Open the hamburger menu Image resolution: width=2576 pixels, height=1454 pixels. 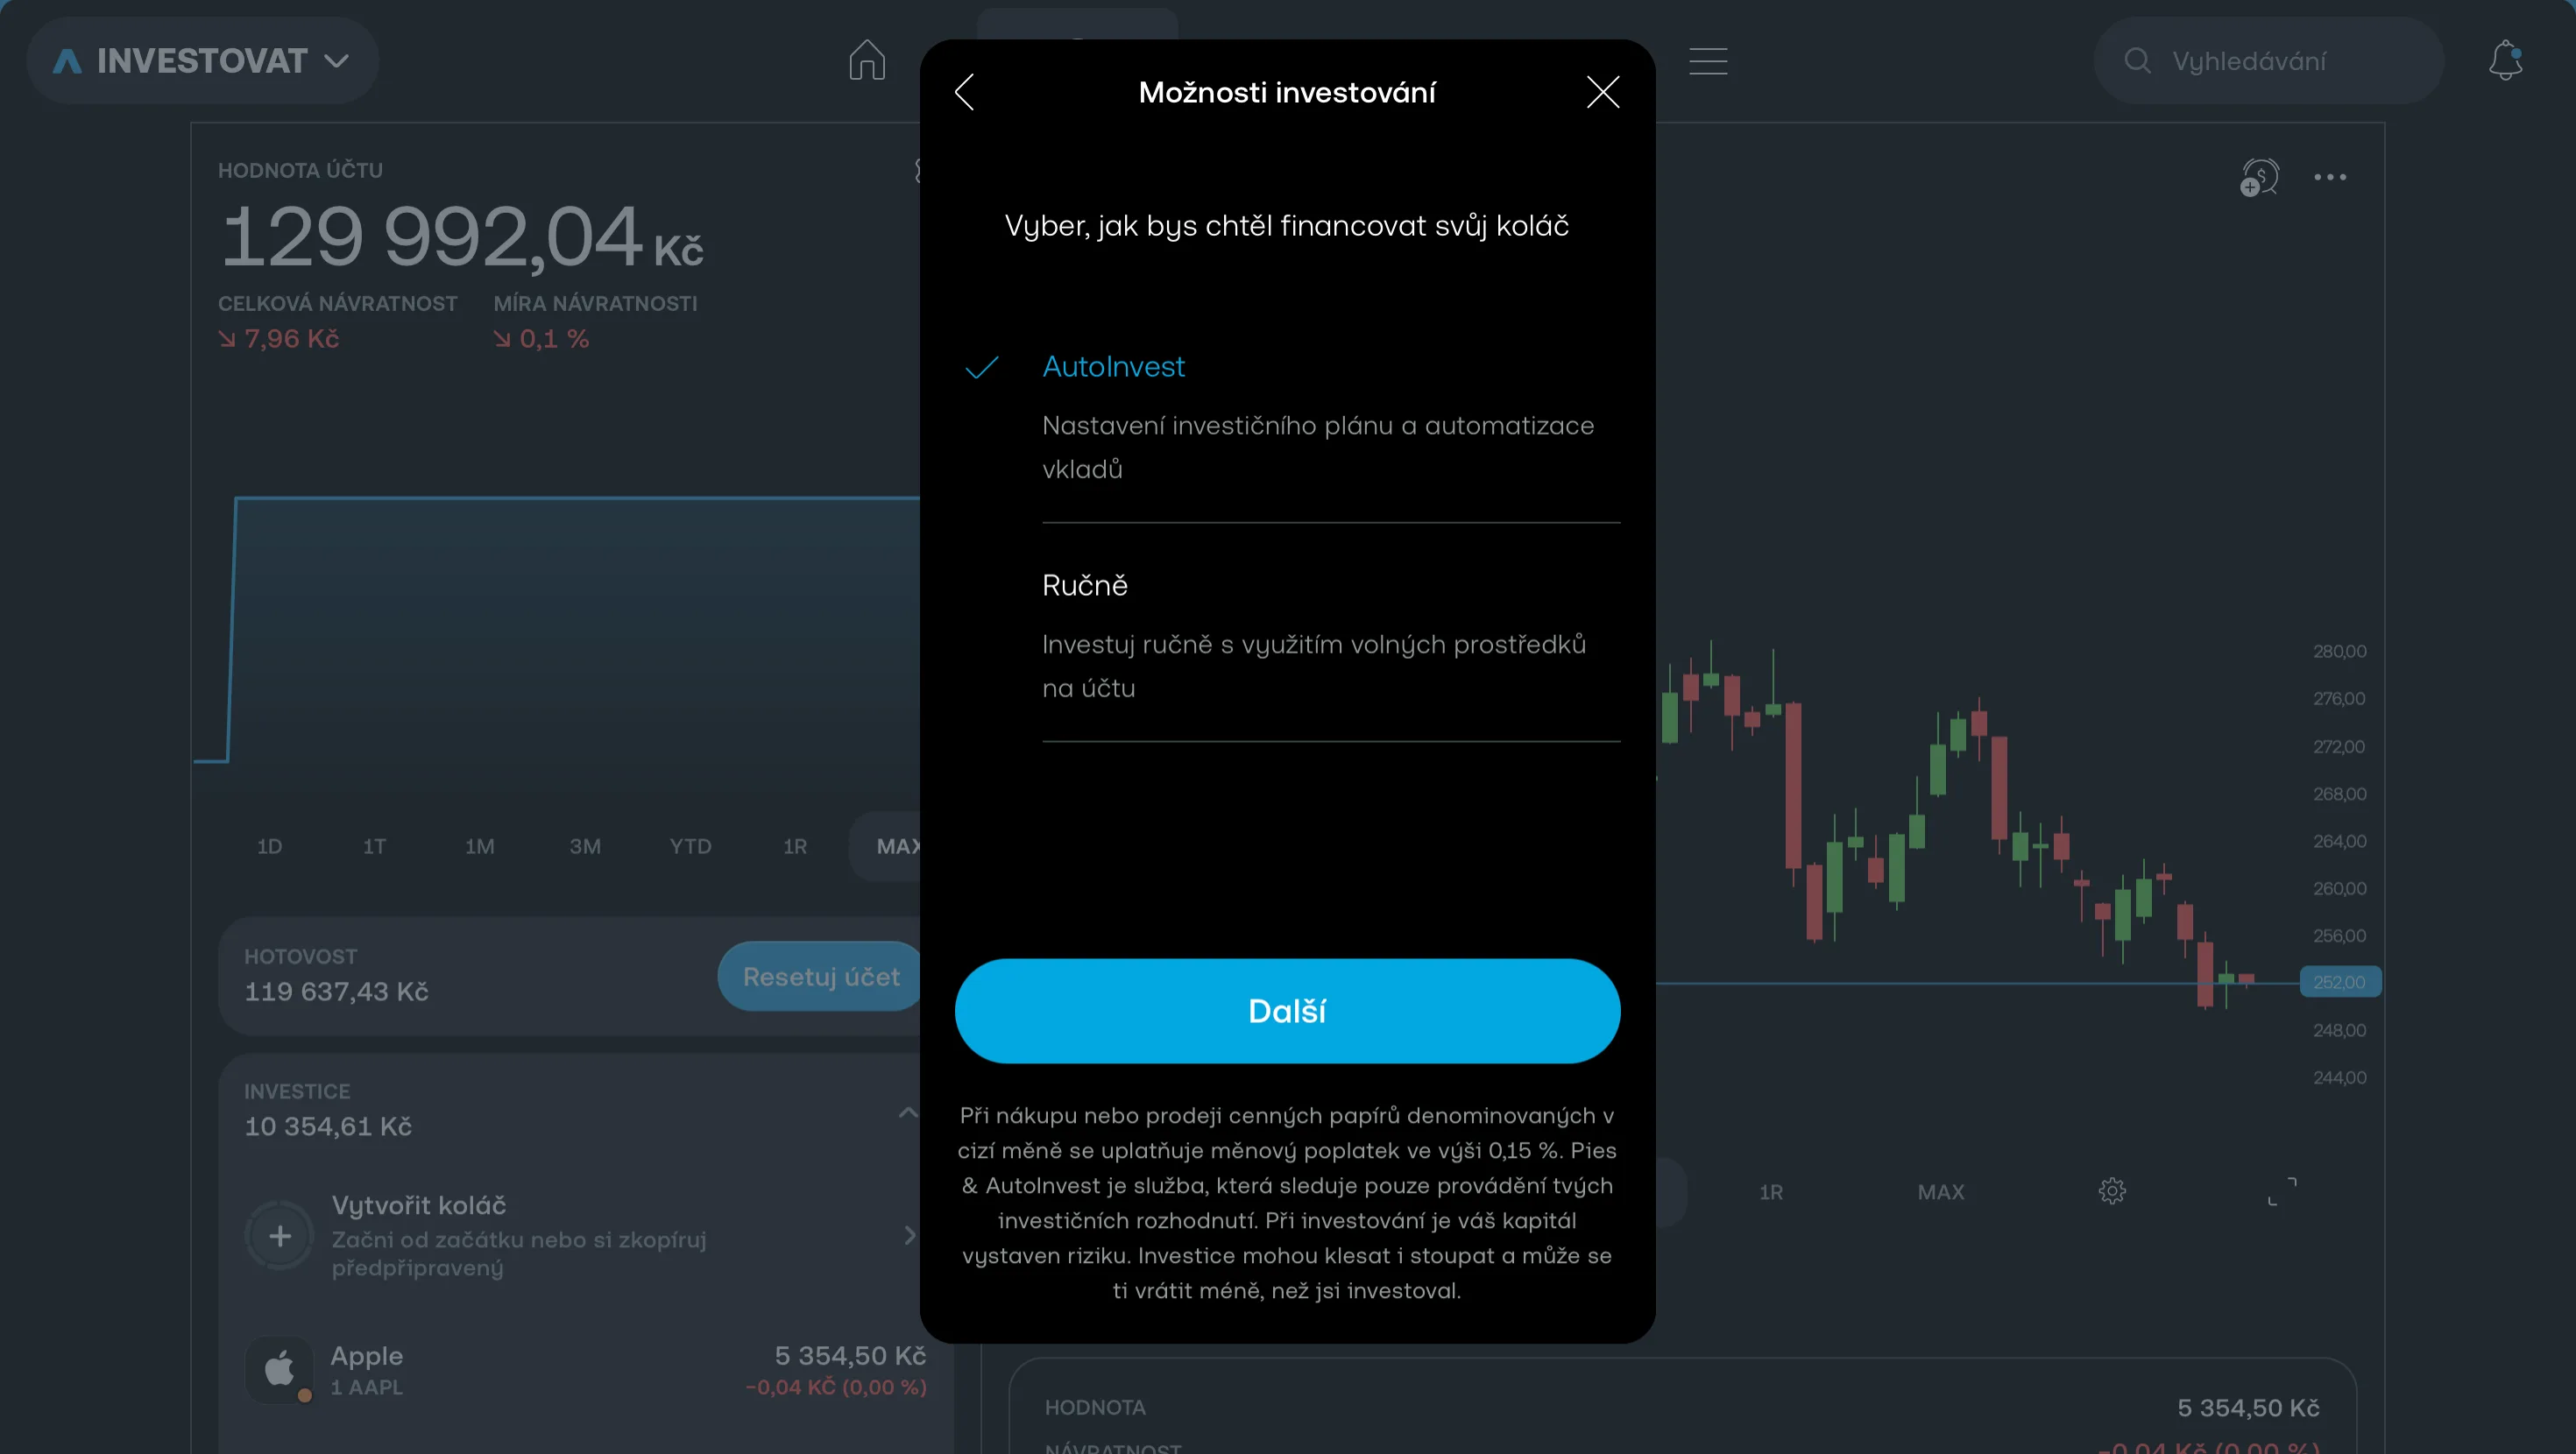1709,60
